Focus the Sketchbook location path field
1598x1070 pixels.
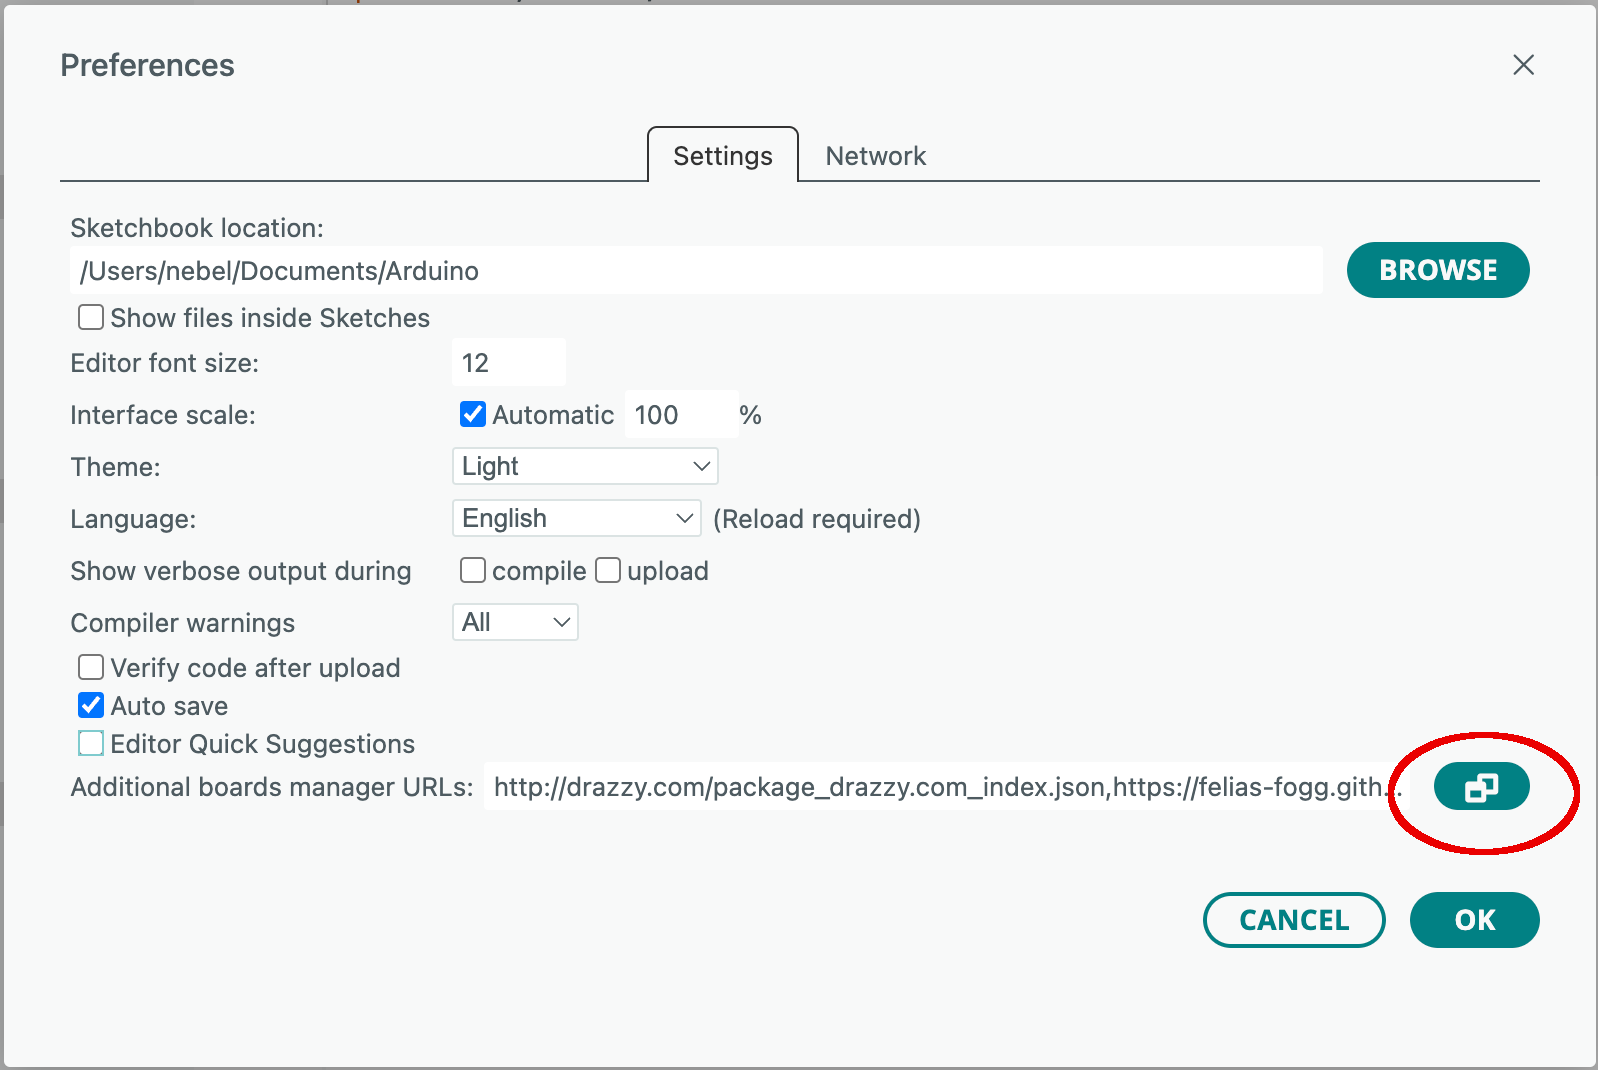[696, 271]
